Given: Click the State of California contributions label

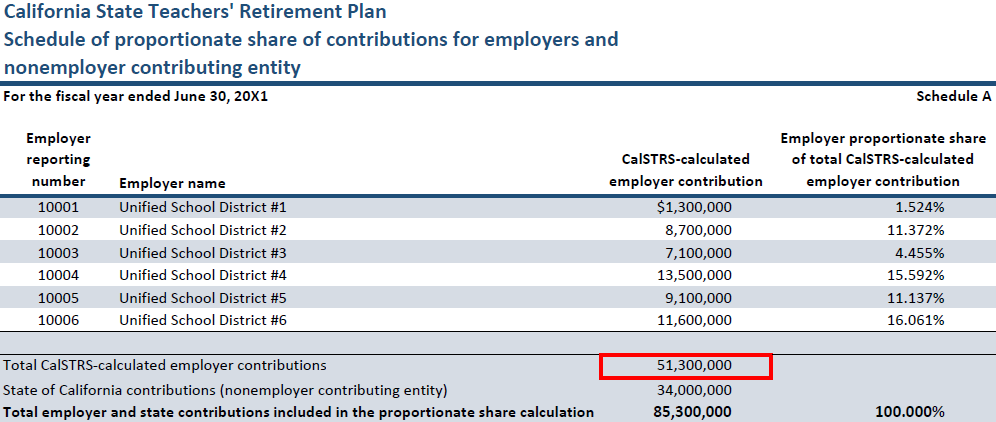Looking at the screenshot, I should coord(225,389).
